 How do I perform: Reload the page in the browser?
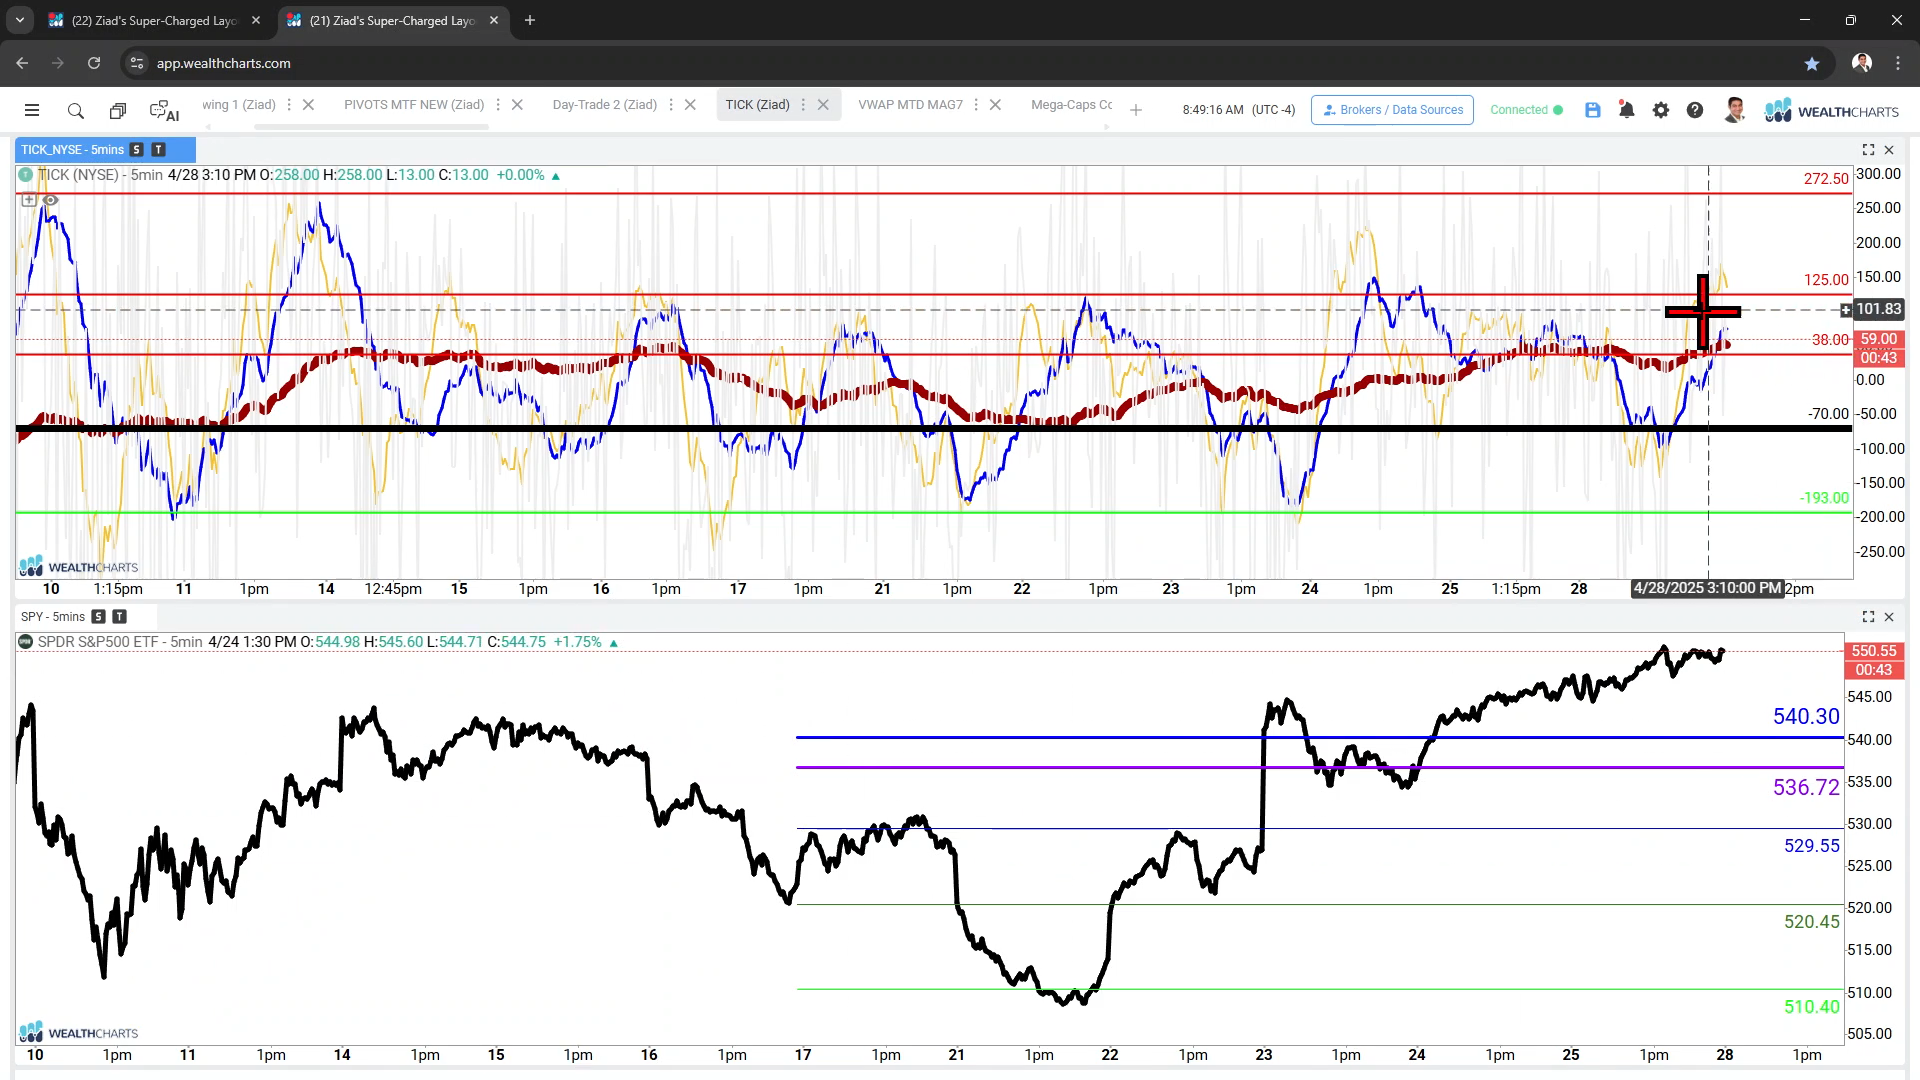tap(94, 63)
